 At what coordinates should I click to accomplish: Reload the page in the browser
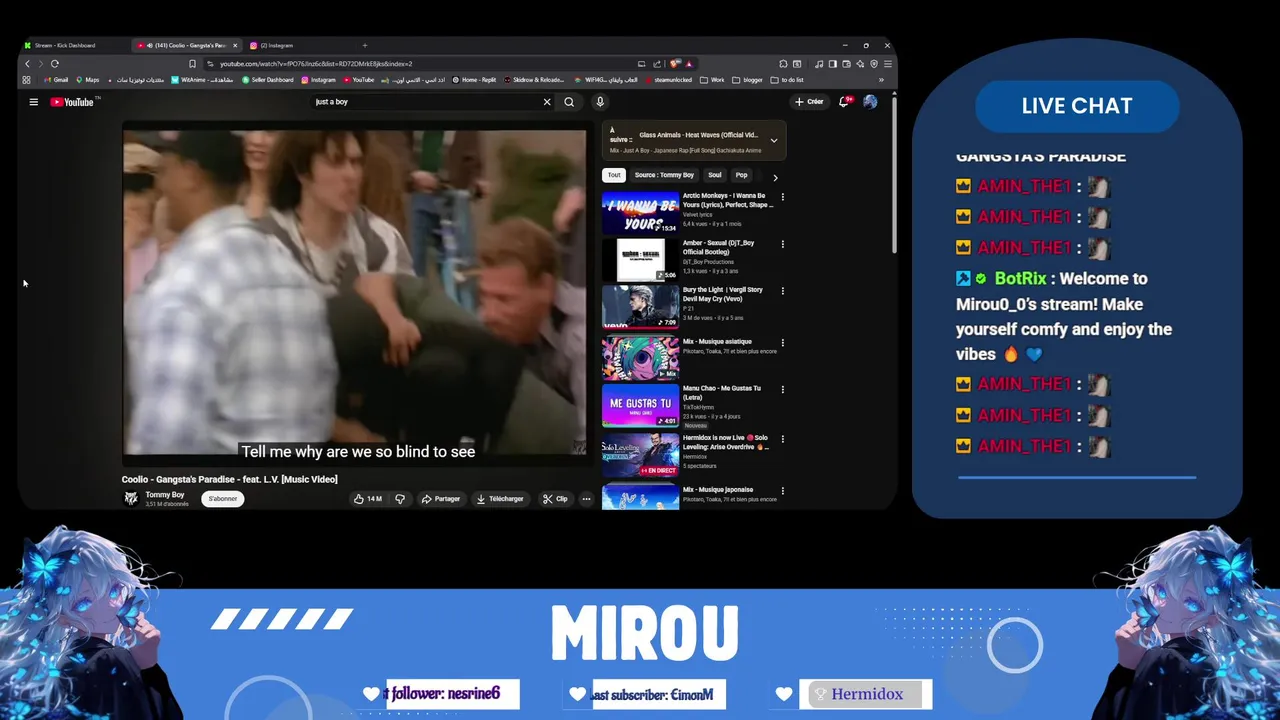[x=55, y=64]
